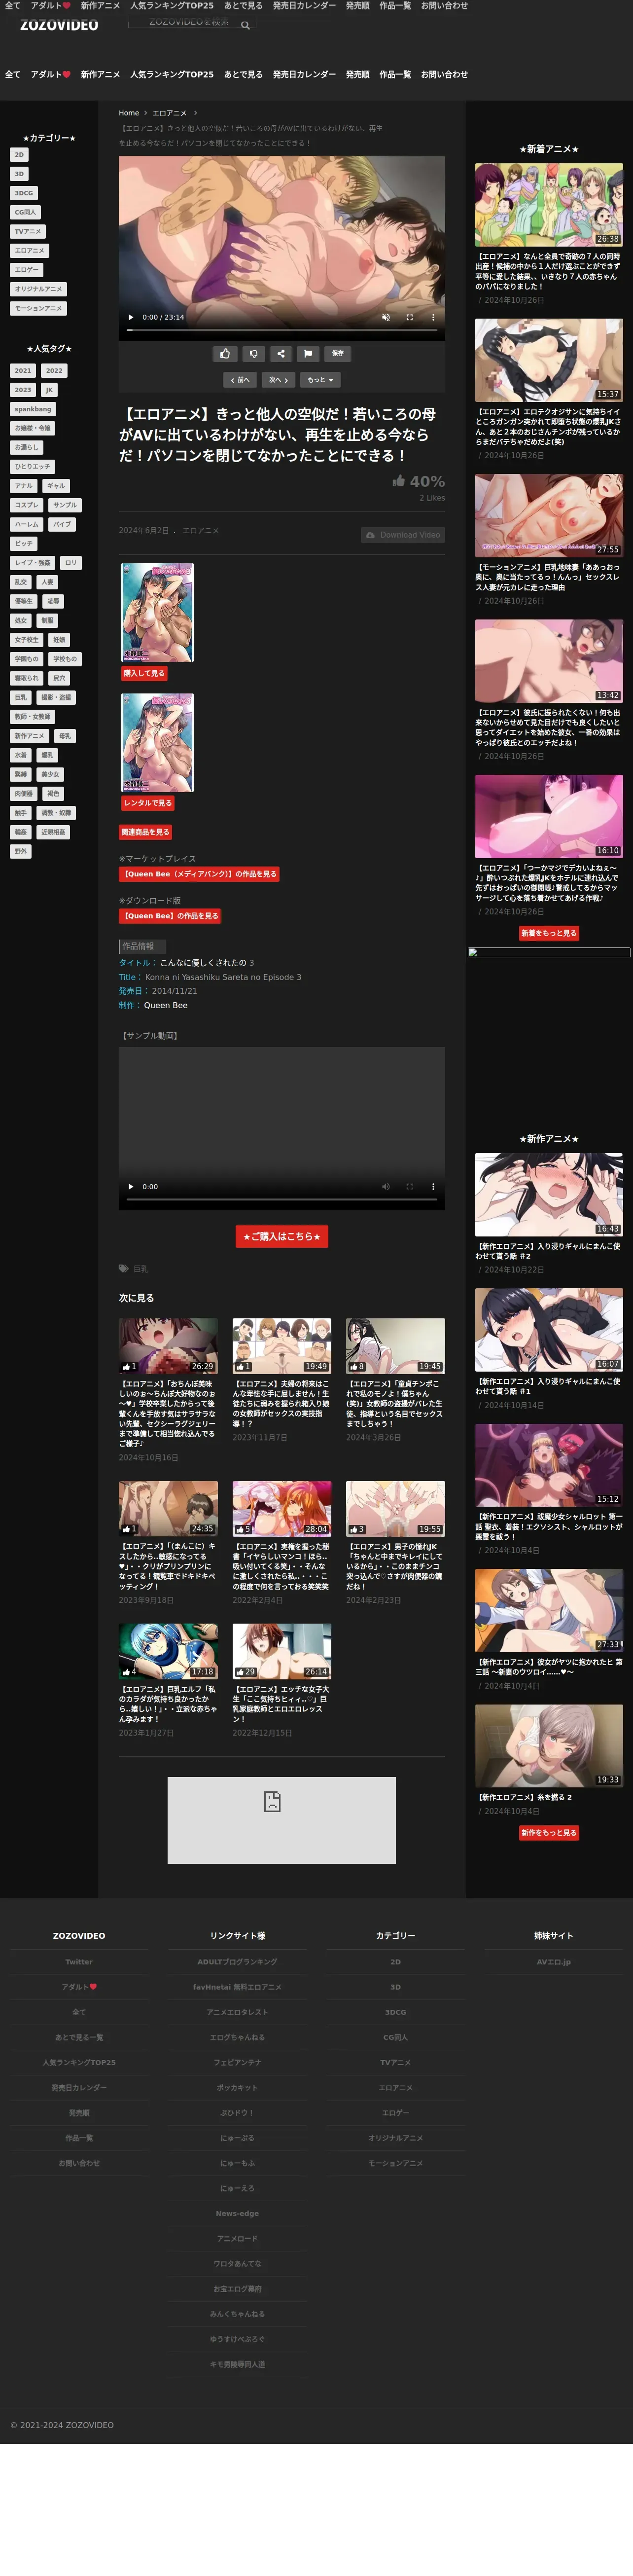Screen dimensions: 633x2576
Task: Click the ZOZOVIDEO logo in the header
Action: [x=59, y=25]
